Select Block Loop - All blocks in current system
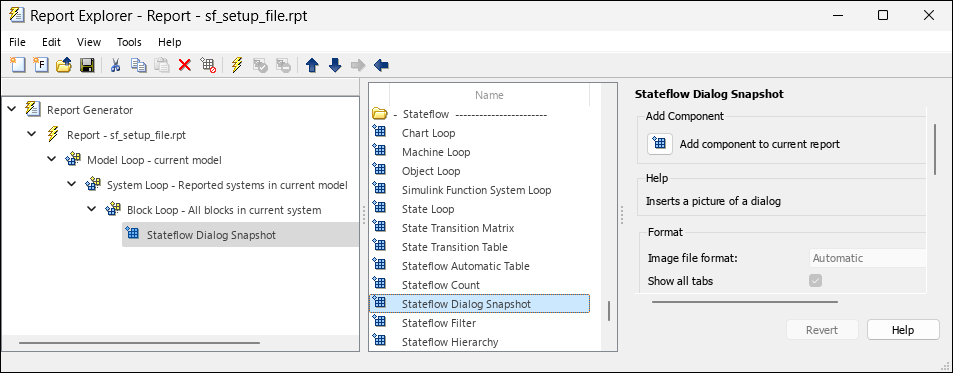Viewport: 953px width, 373px height. click(224, 210)
